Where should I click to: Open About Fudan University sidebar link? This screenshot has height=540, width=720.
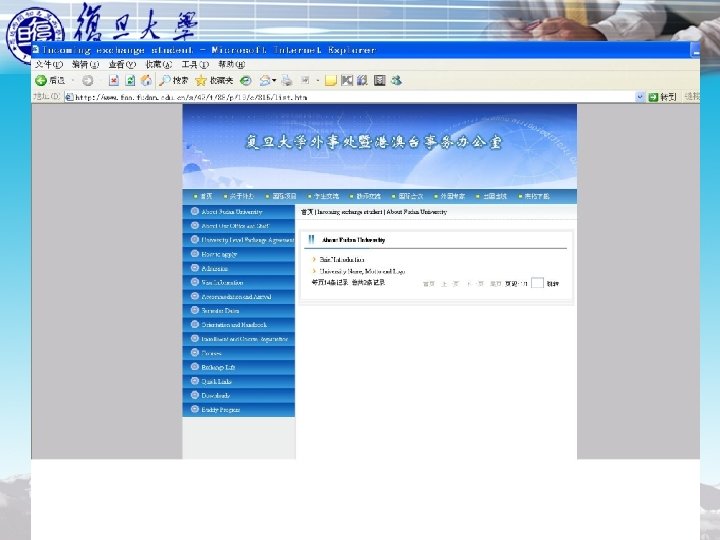pos(231,212)
